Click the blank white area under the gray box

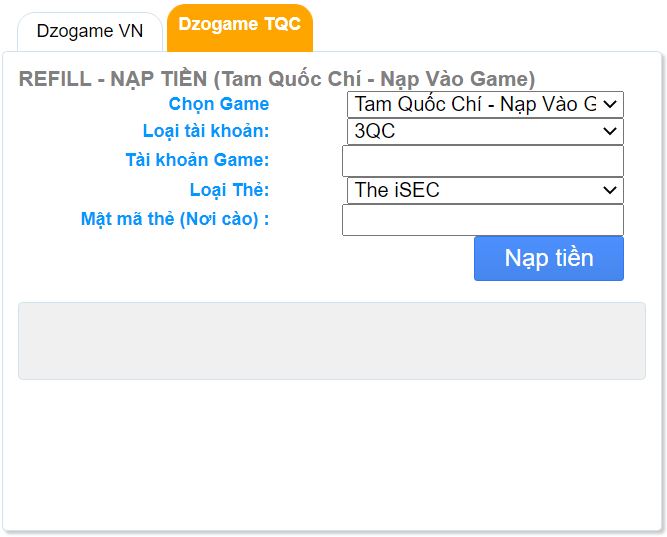332,455
